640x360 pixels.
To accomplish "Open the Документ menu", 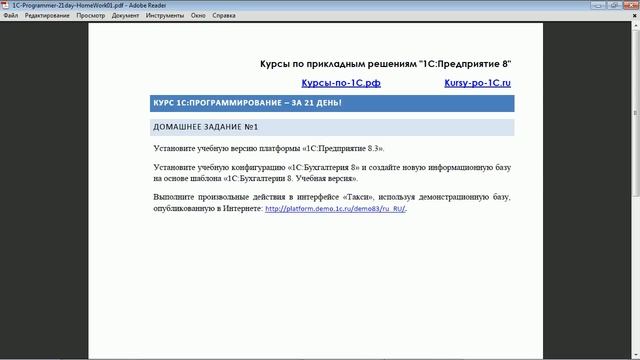I will 125,16.
